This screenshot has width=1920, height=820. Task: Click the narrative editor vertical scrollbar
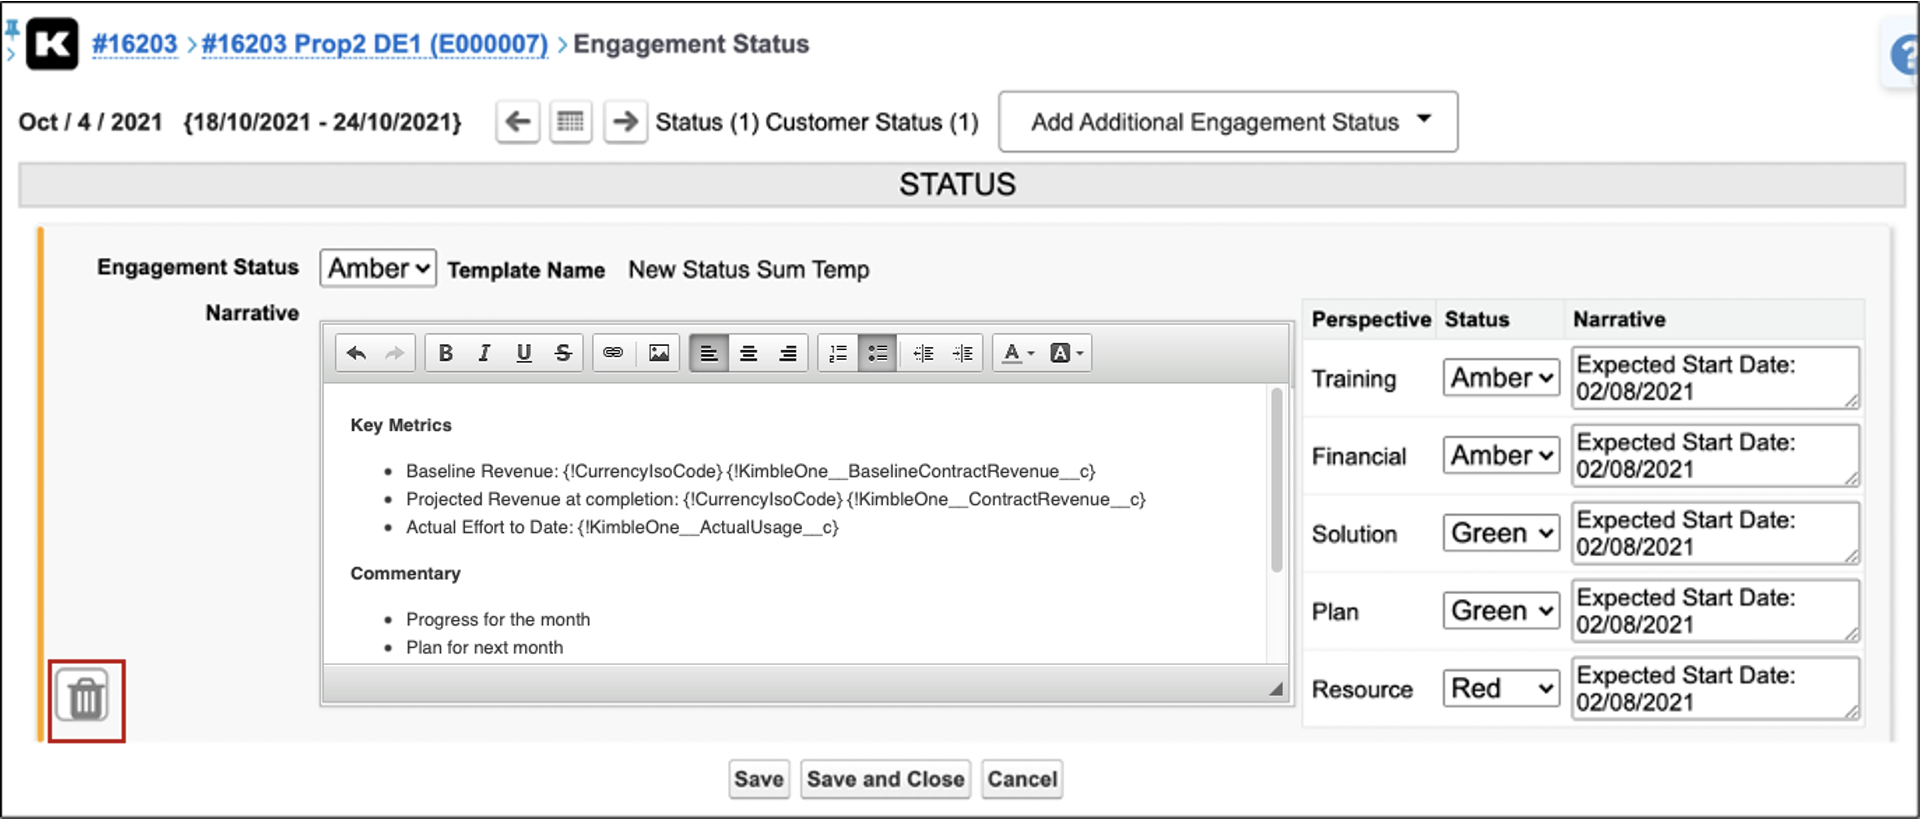pyautogui.click(x=1277, y=480)
